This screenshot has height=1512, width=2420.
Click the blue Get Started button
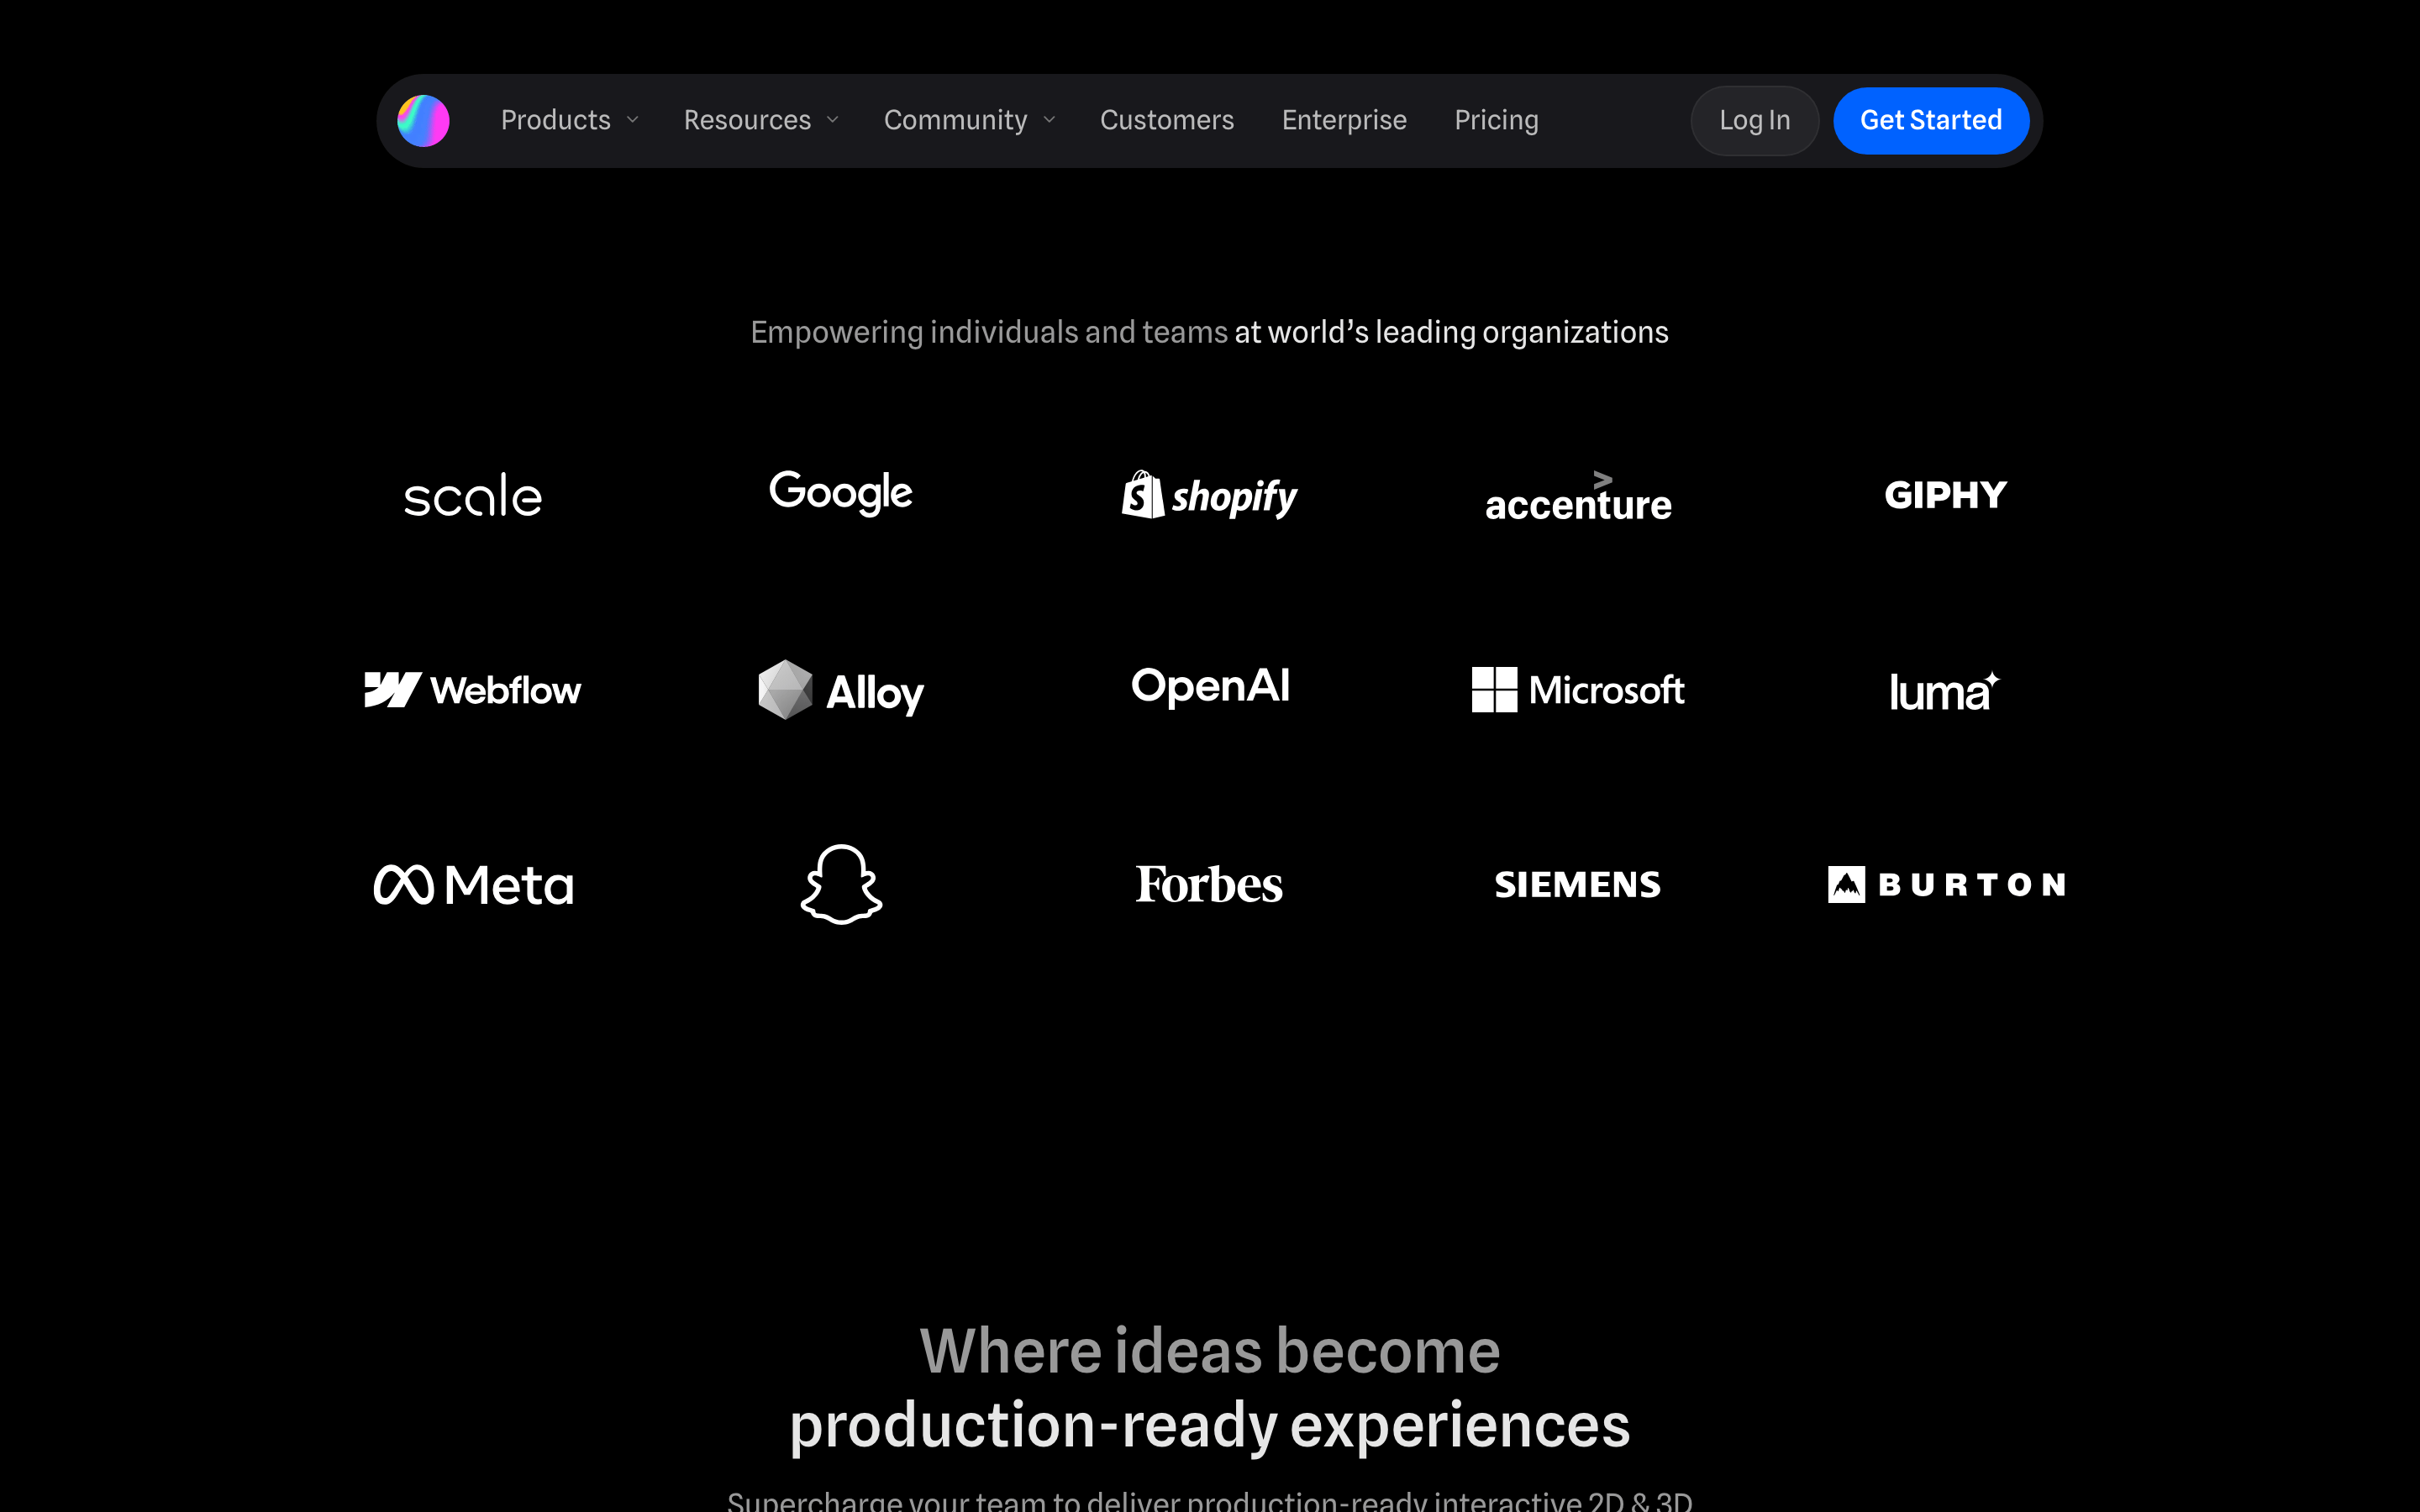point(1931,121)
